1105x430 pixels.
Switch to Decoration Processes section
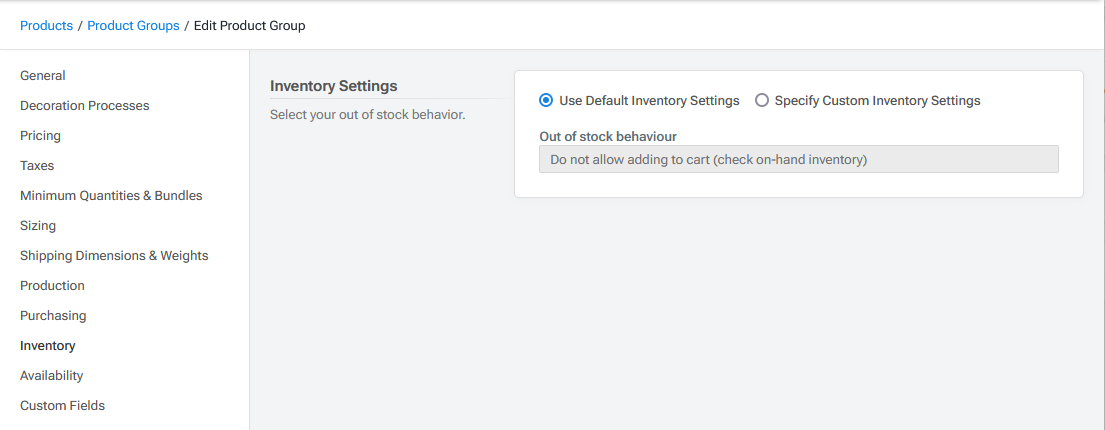[84, 106]
